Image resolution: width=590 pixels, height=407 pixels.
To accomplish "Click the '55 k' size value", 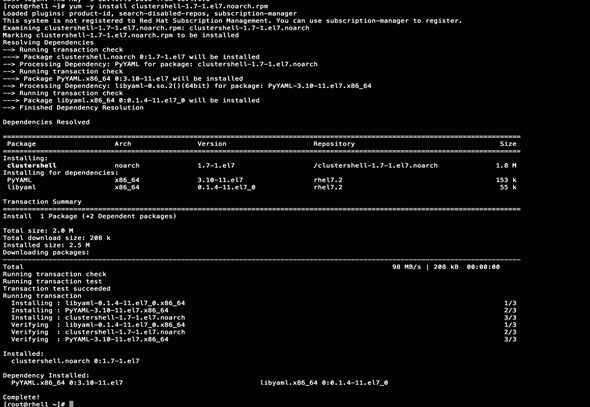I will pyautogui.click(x=508, y=187).
